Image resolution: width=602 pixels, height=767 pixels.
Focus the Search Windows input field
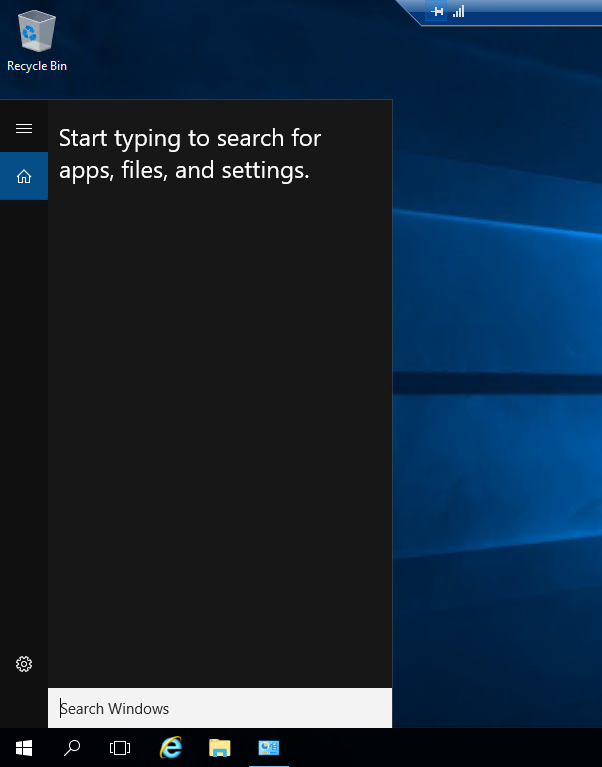220,708
